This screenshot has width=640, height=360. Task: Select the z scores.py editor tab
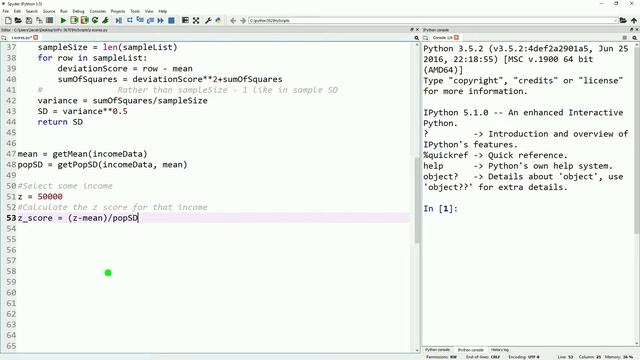coord(21,38)
